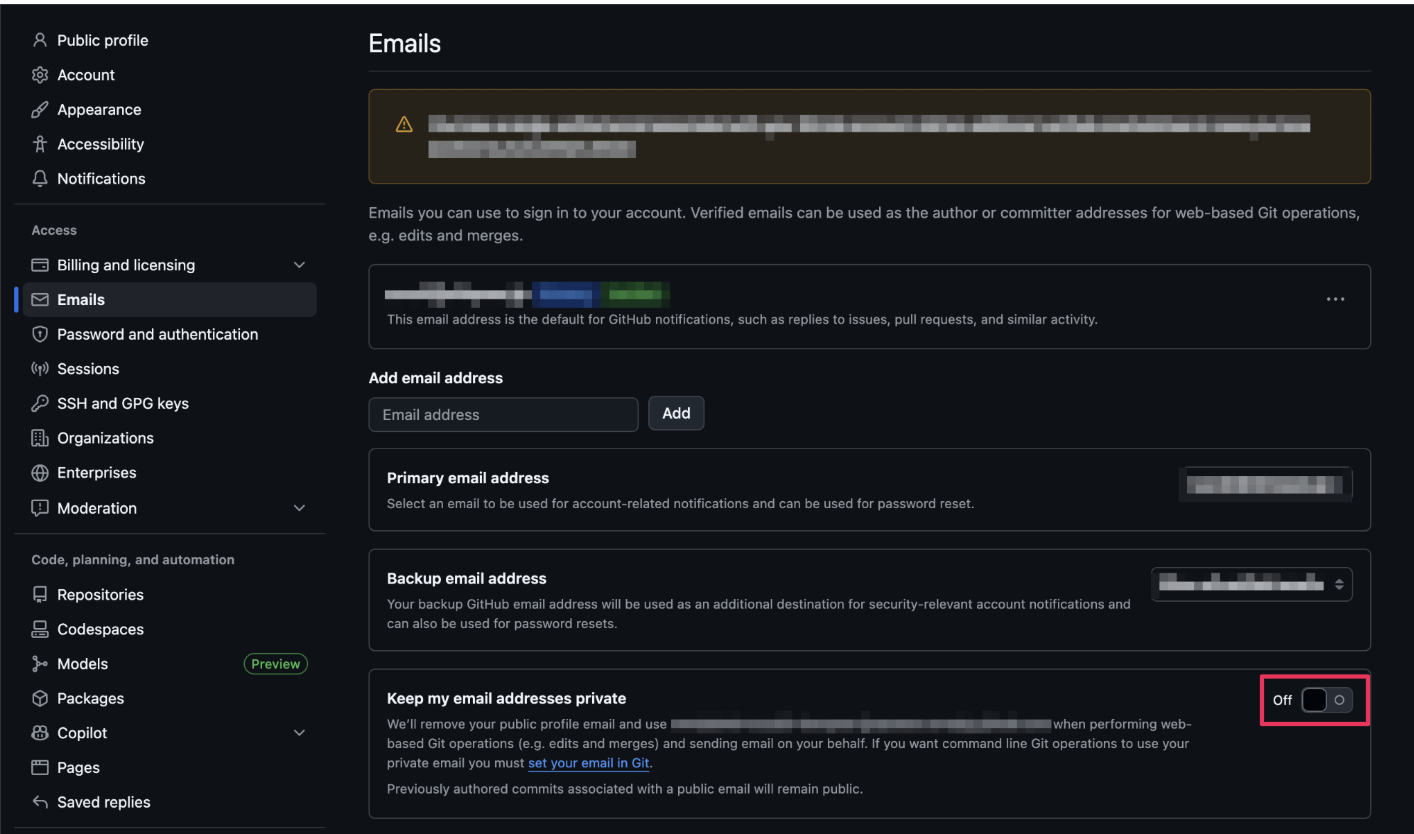Screen dimensions: 1414x834
Task: Click the SSH and GPG keys icon
Action: (40, 404)
